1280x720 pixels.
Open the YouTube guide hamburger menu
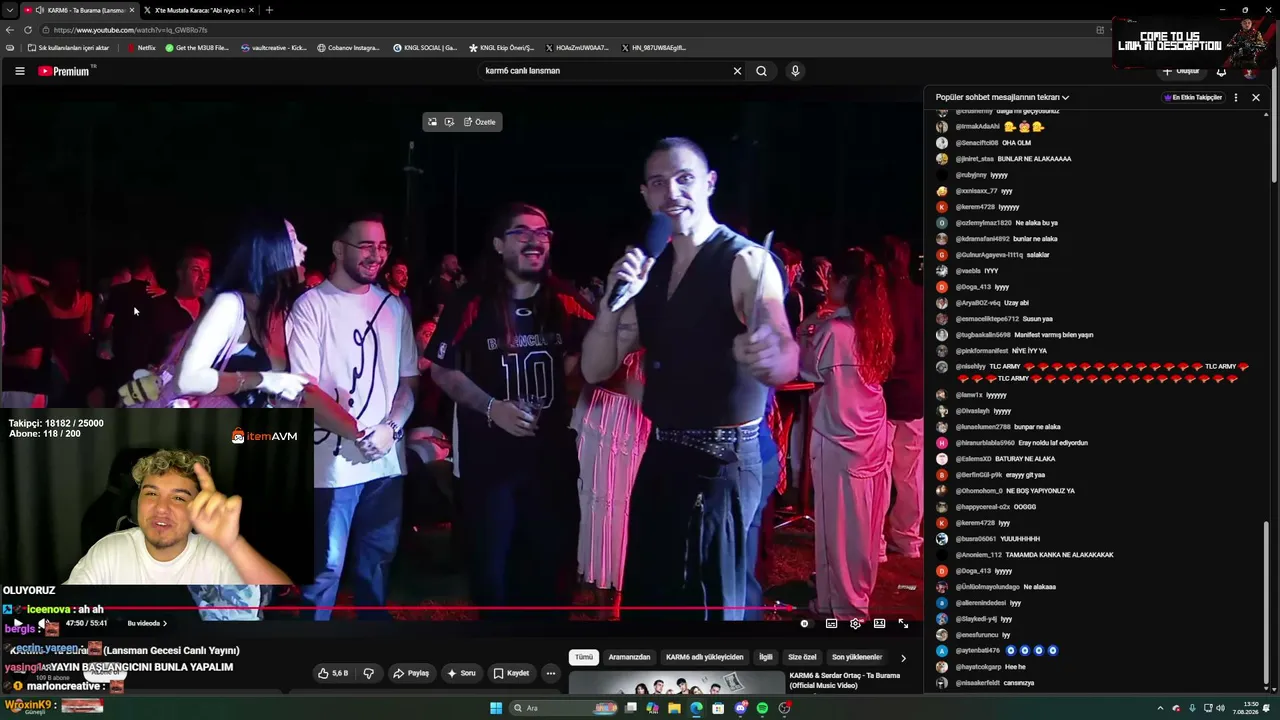[19, 71]
